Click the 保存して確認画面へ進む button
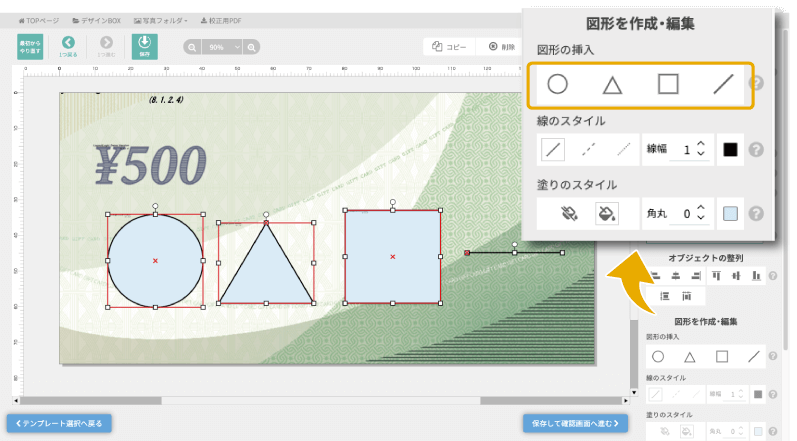The image size is (797, 441). pyautogui.click(x=575, y=423)
